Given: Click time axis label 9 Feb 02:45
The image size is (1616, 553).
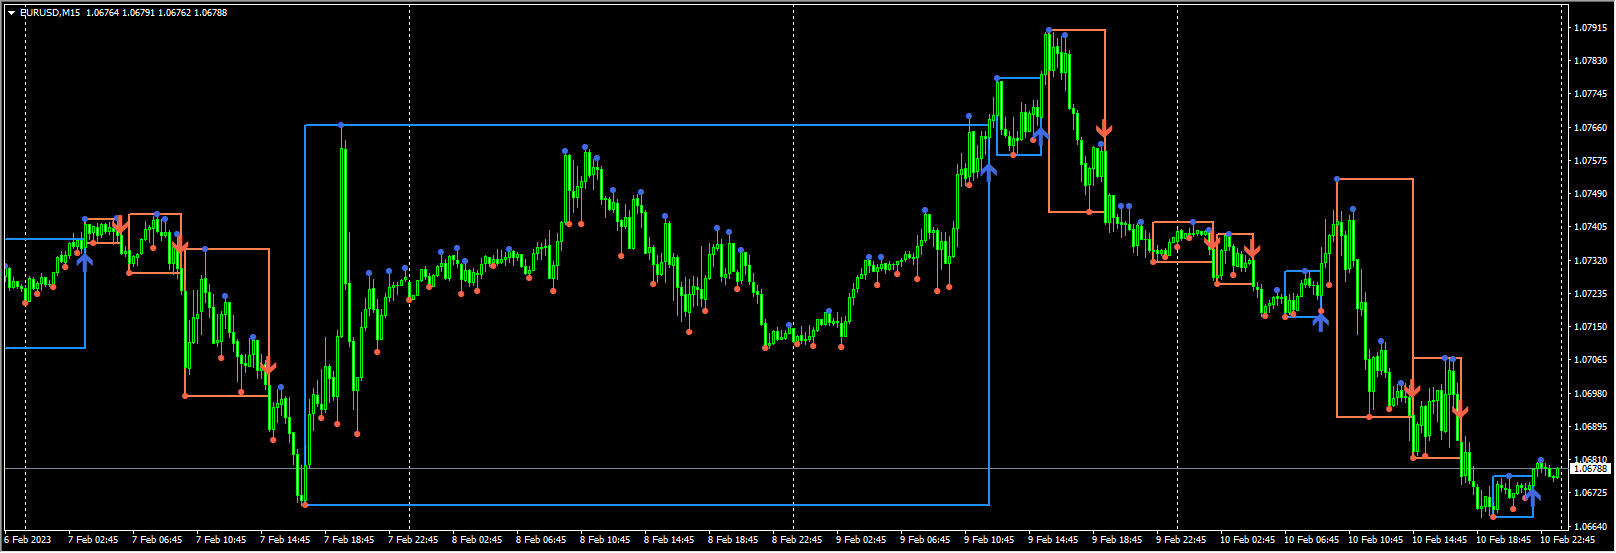Looking at the screenshot, I should click(x=861, y=540).
